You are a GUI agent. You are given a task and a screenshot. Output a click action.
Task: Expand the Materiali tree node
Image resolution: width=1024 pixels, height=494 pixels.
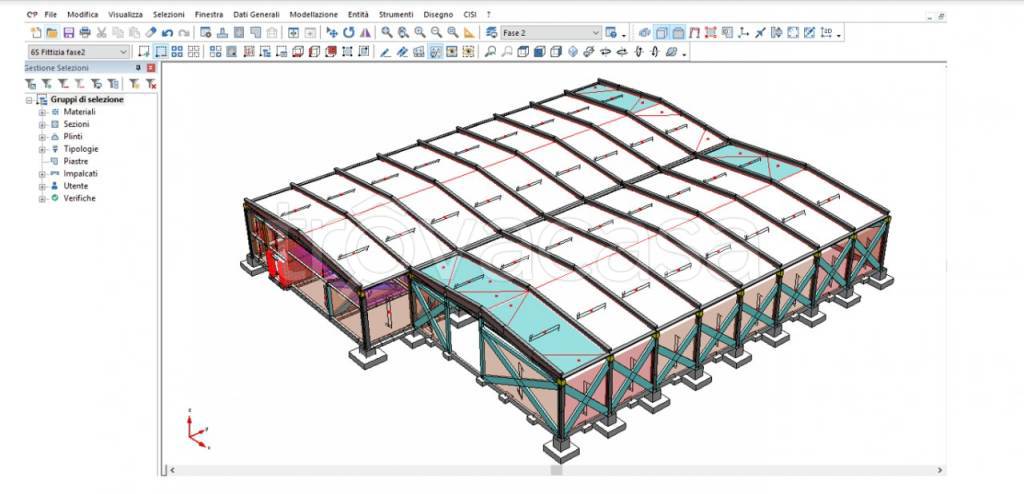[42, 112]
